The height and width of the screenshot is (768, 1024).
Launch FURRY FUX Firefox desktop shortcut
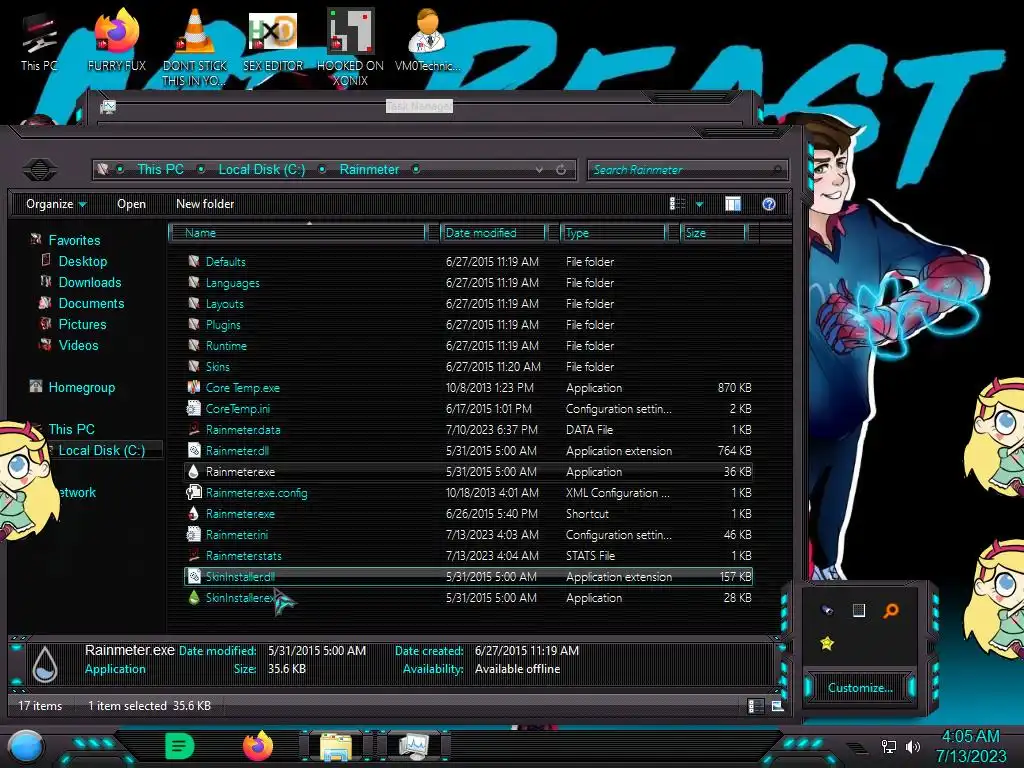tap(117, 40)
